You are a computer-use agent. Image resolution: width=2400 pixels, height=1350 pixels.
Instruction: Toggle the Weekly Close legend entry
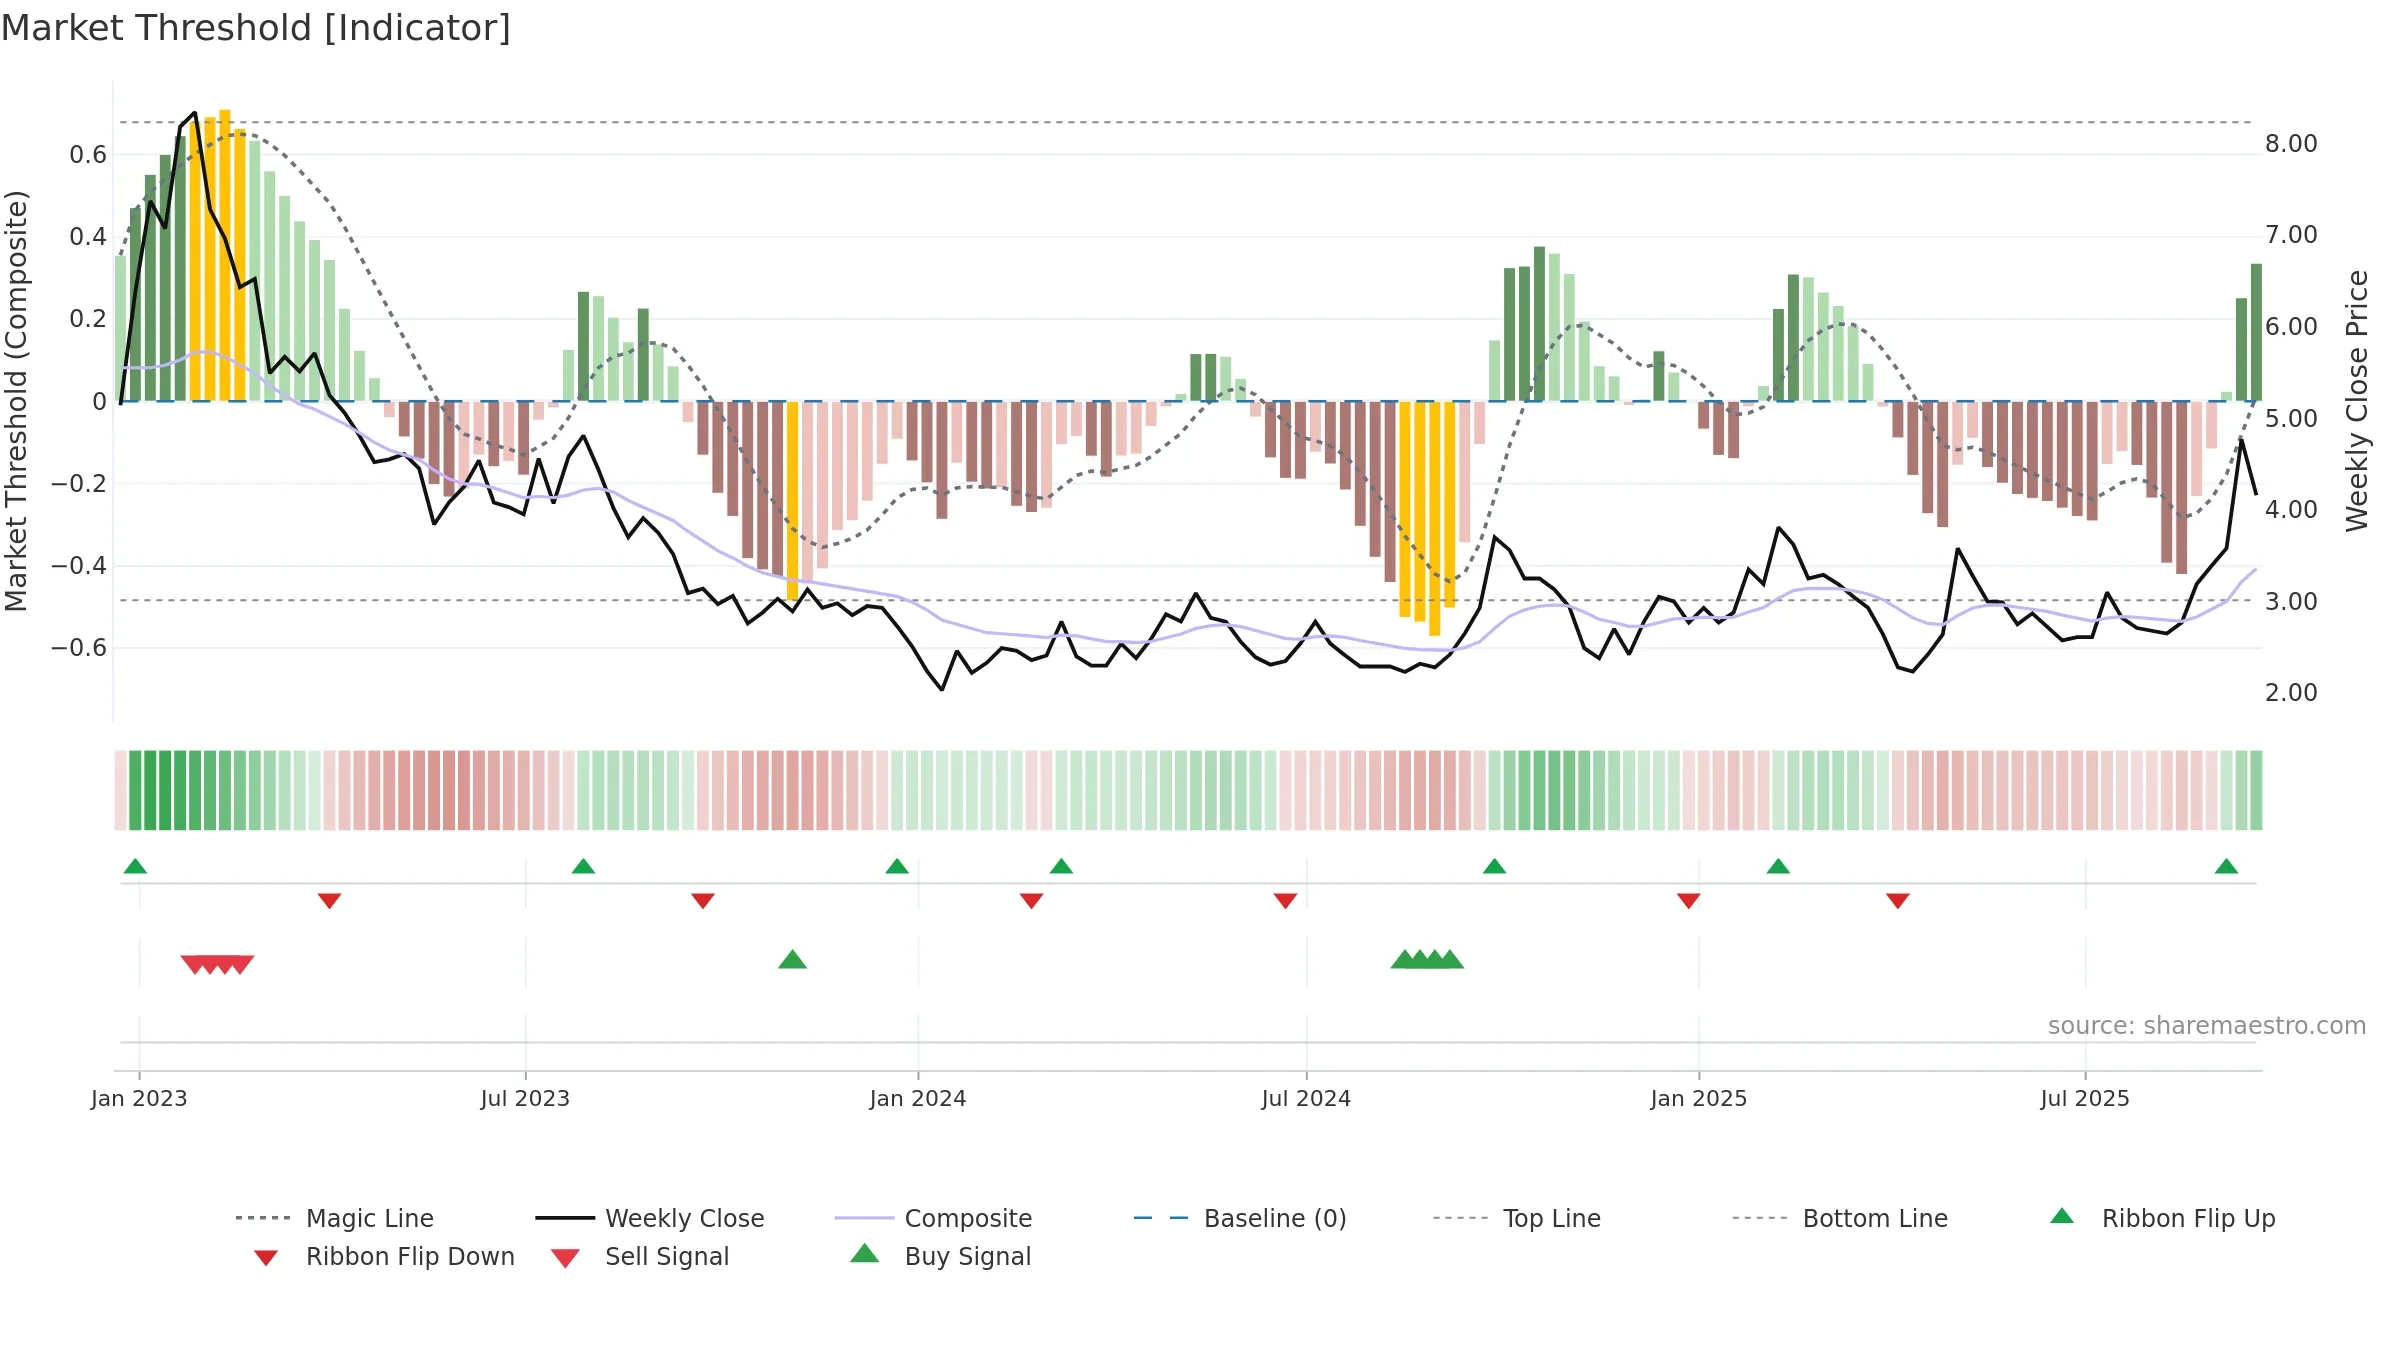650,1218
